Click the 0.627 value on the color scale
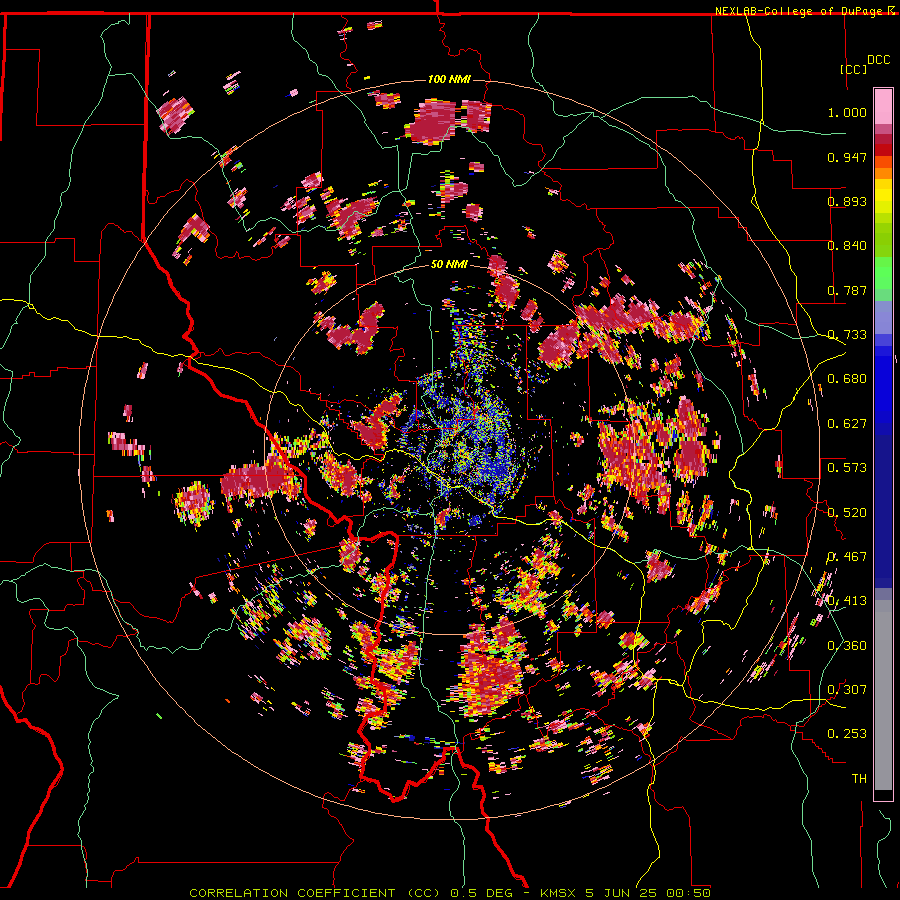Viewport: 900px width, 900px height. 847,424
